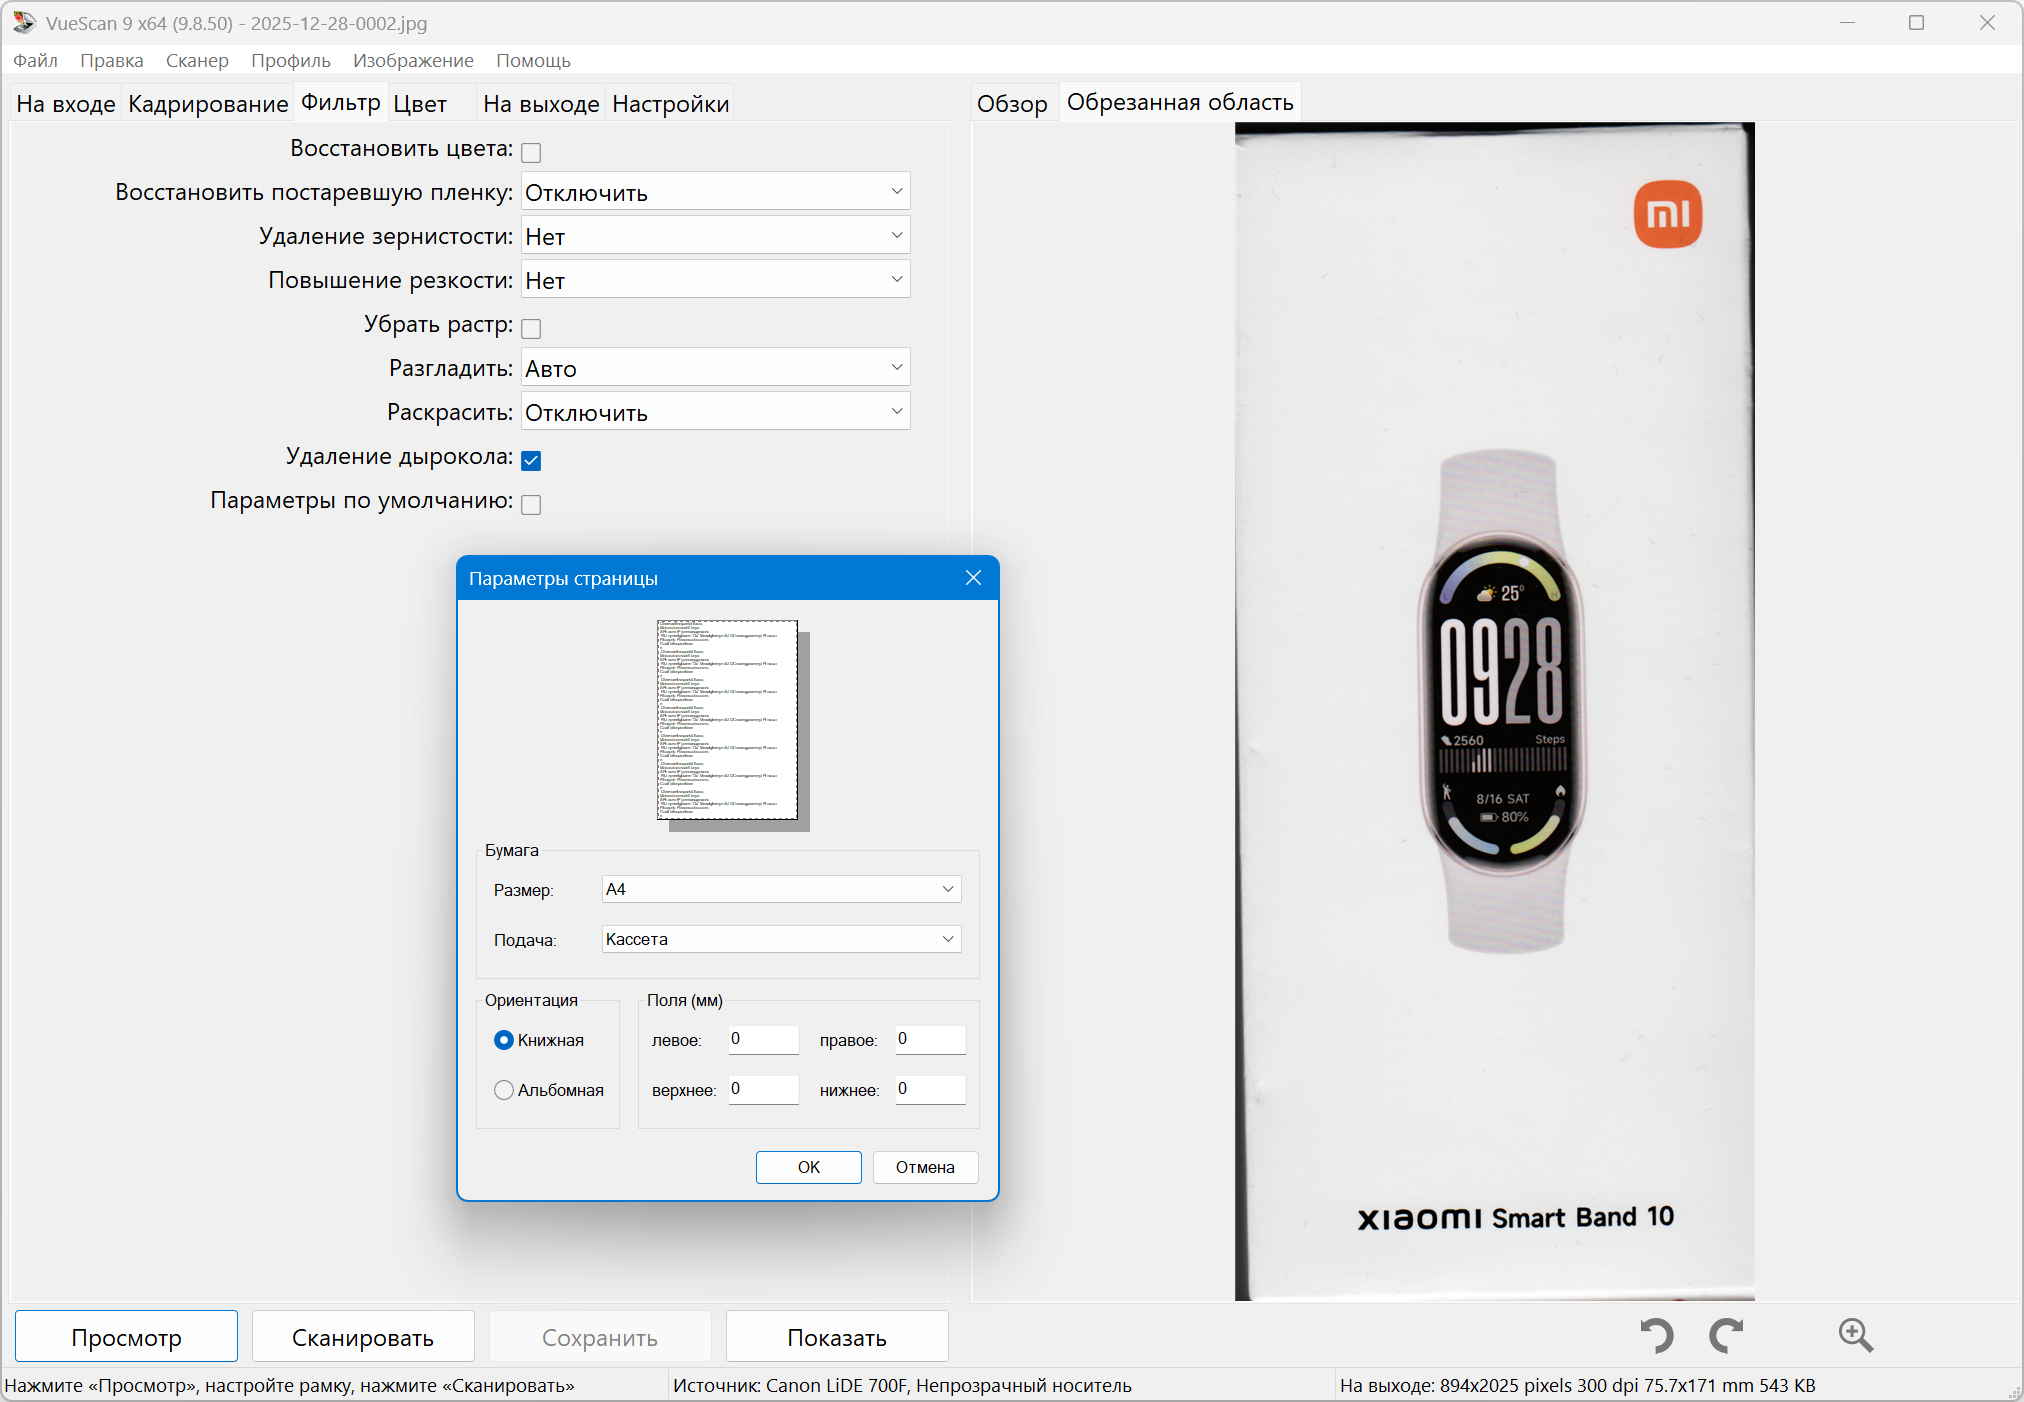Close the Параметры страницы dialog

click(973, 578)
